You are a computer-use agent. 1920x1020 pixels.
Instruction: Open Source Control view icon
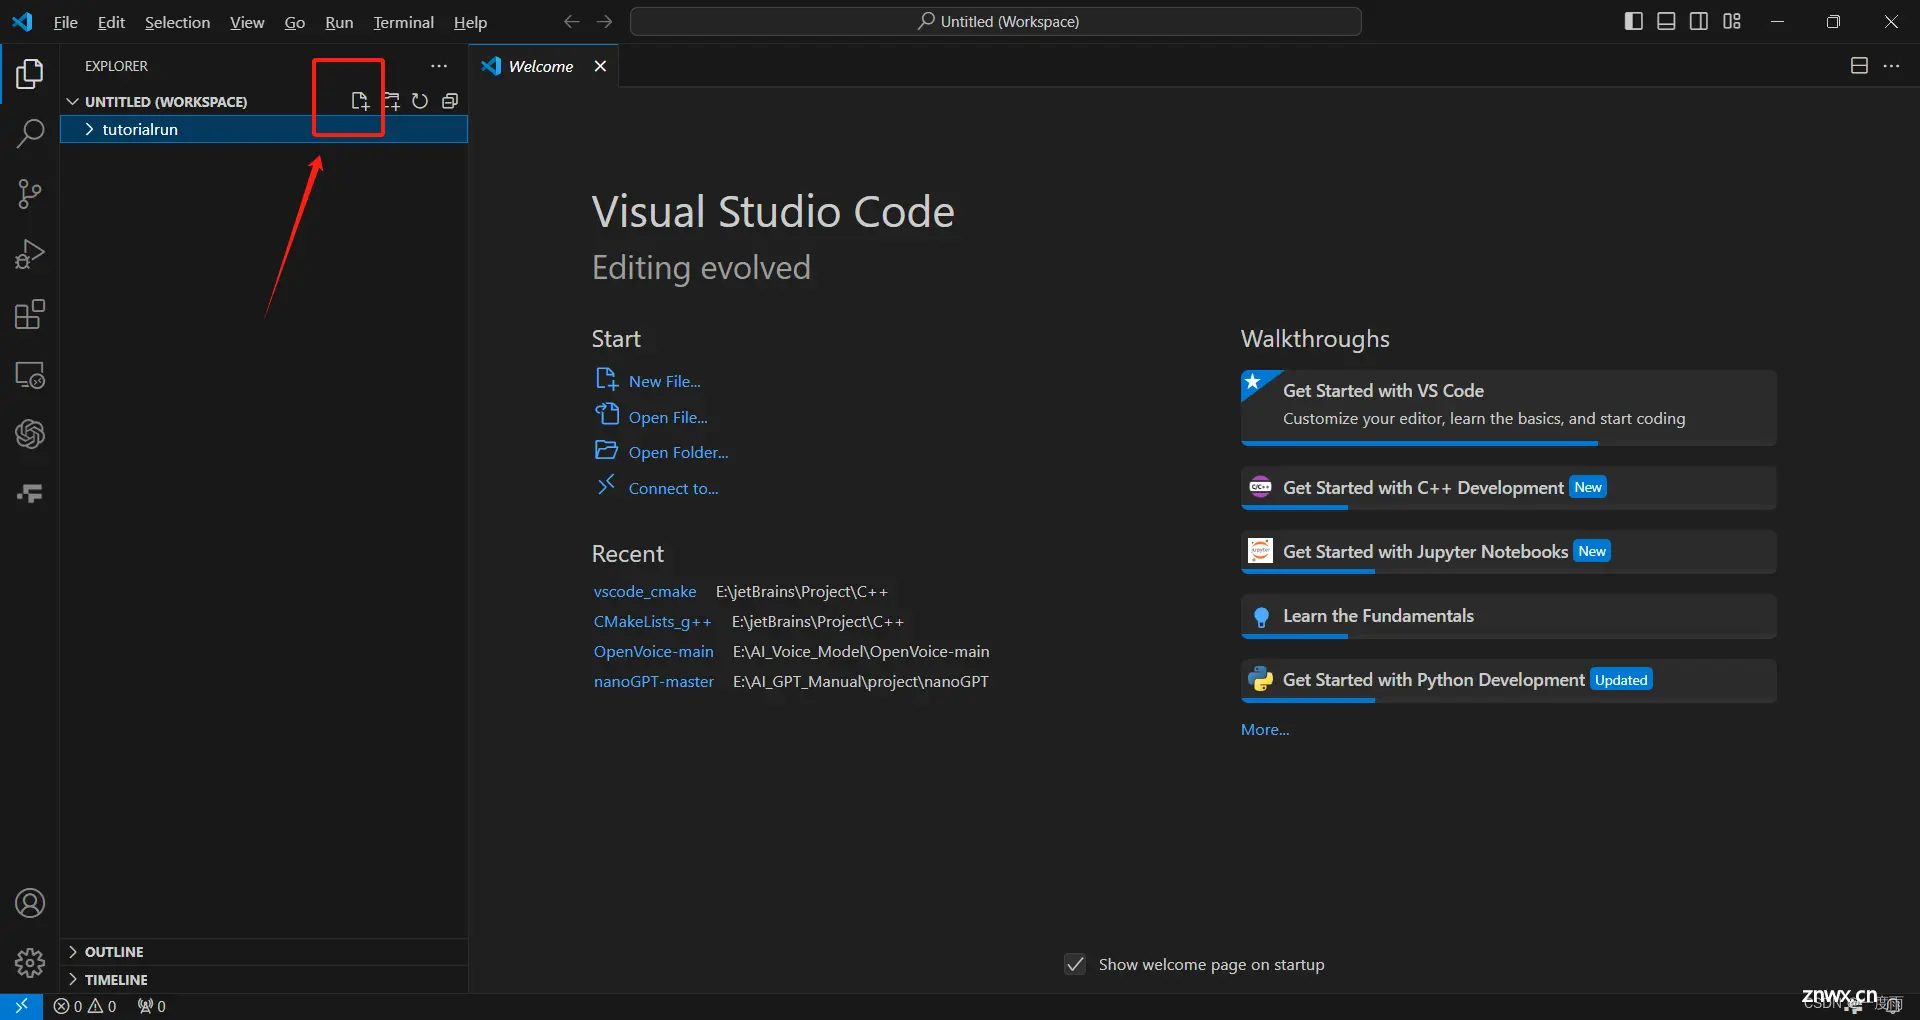point(30,194)
